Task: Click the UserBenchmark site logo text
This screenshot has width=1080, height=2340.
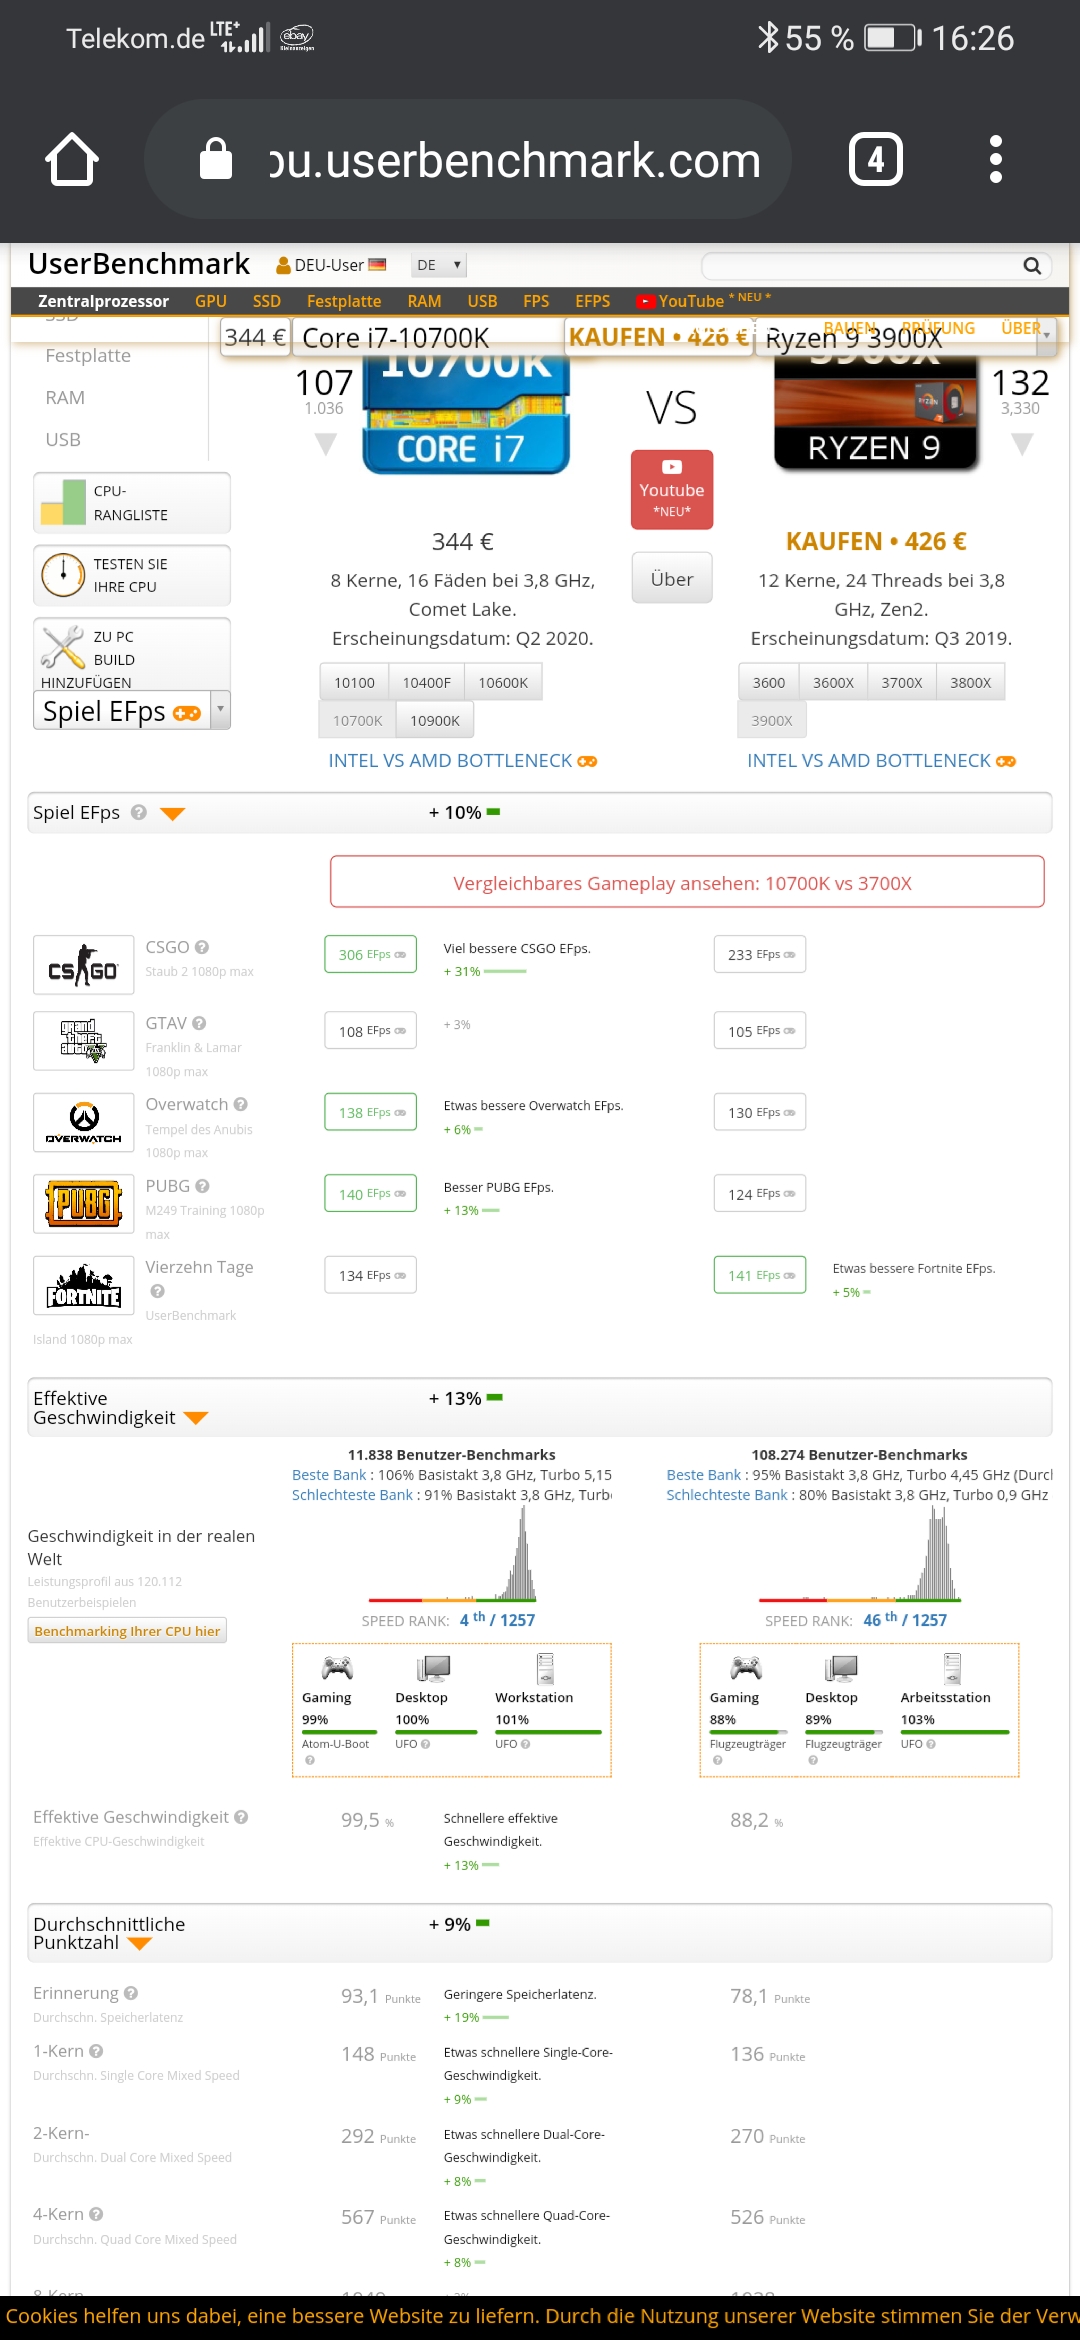Action: coord(139,264)
